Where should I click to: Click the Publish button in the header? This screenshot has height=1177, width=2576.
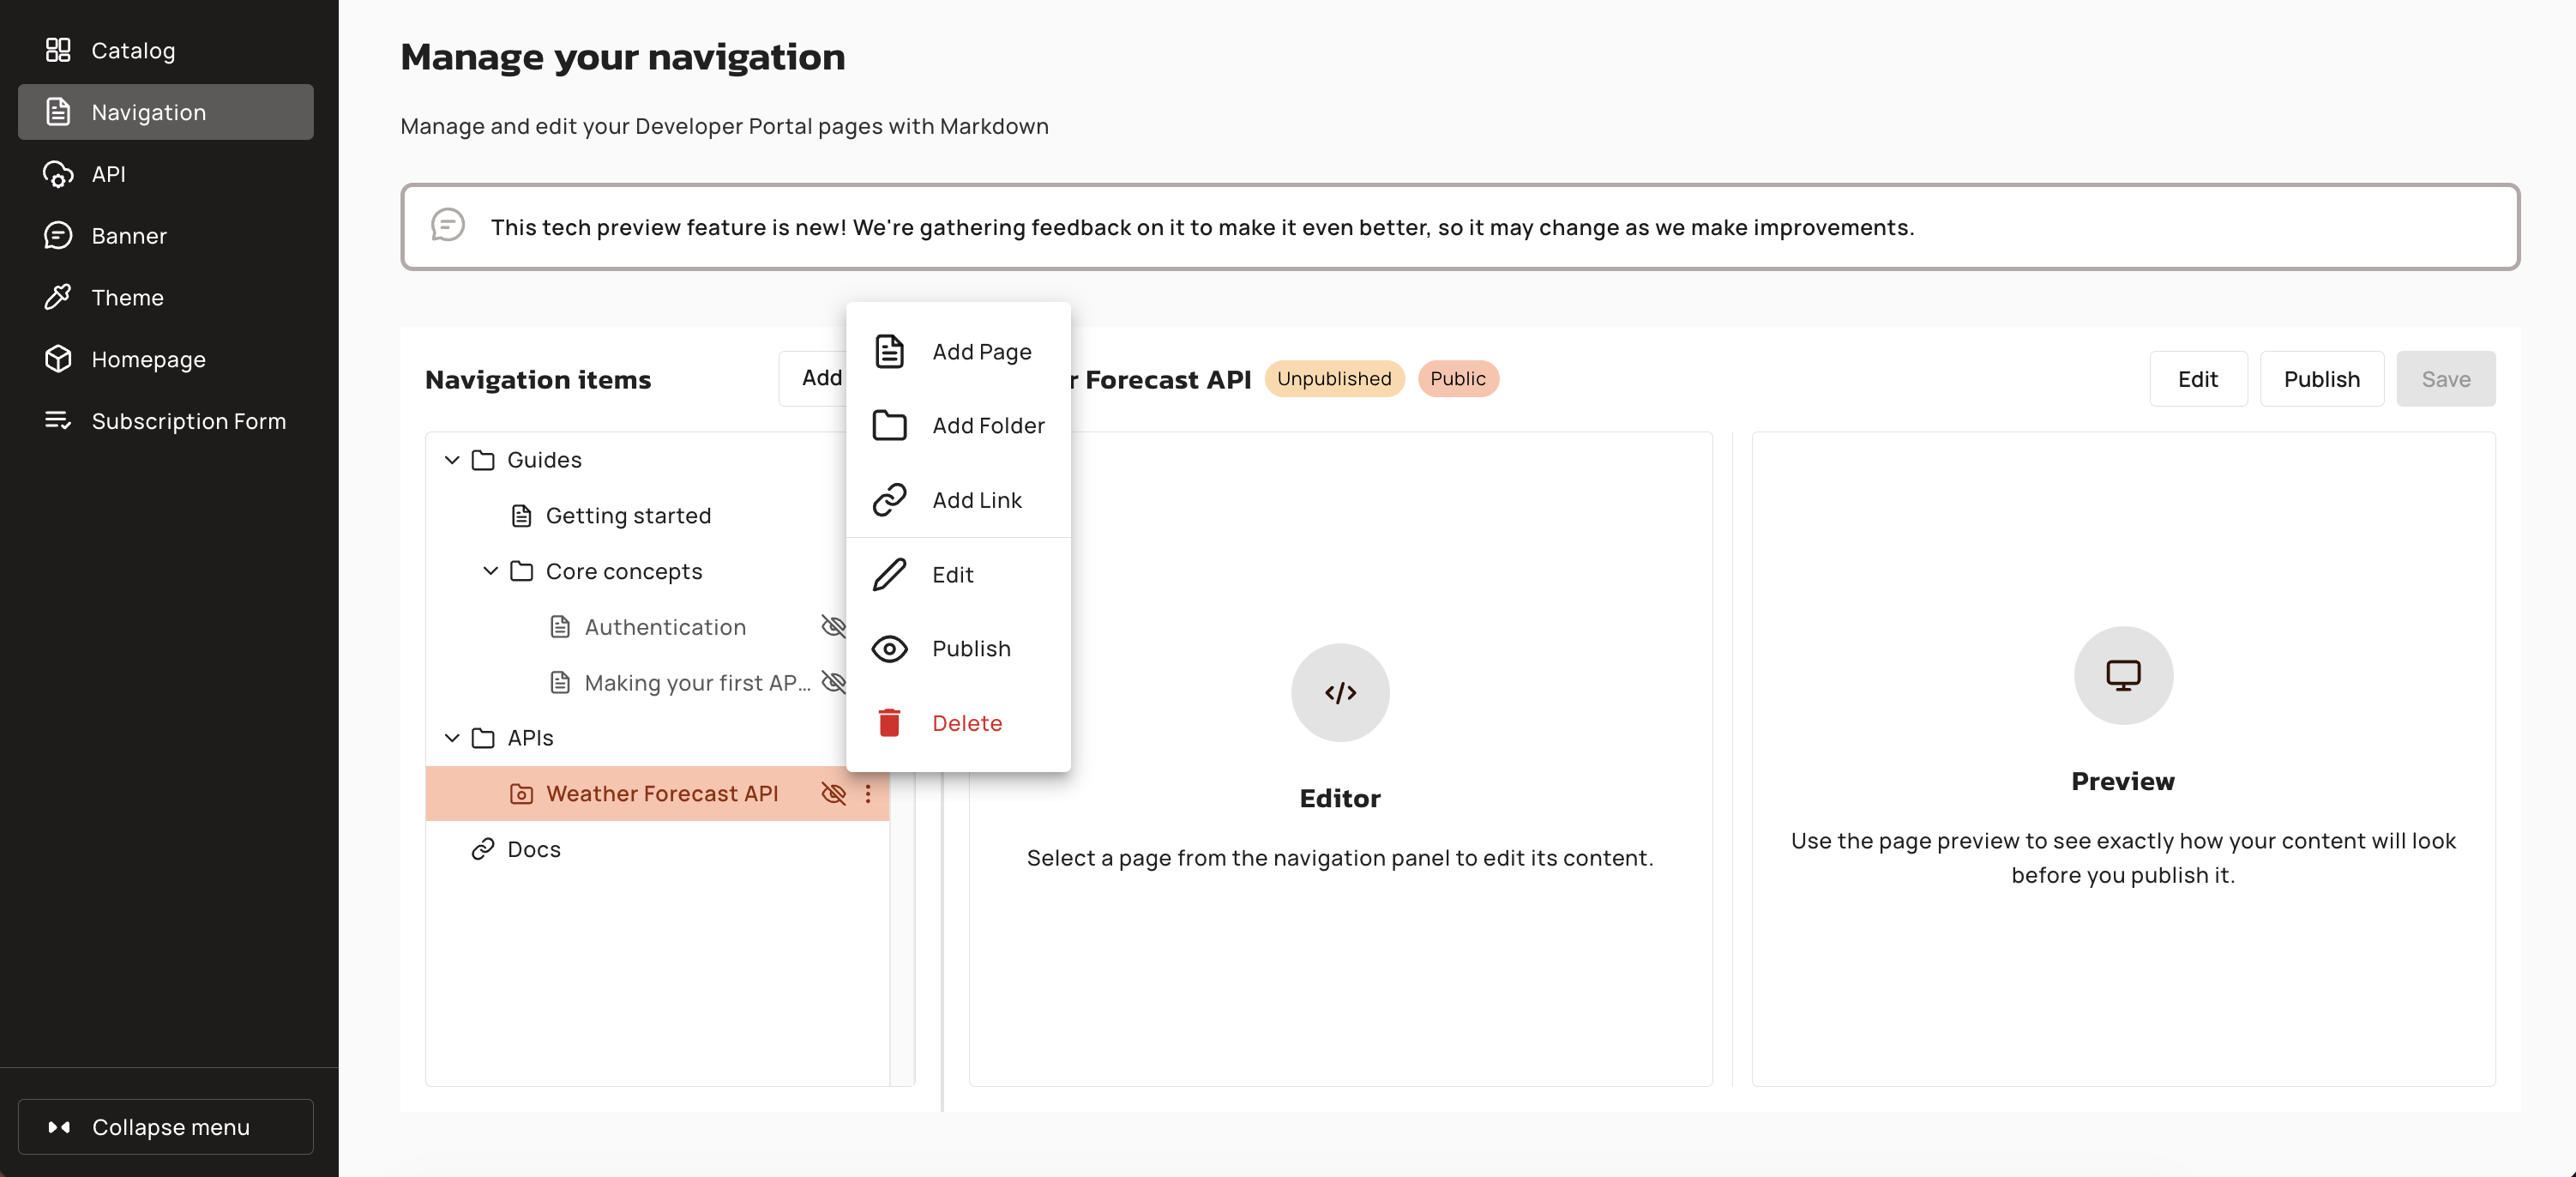click(x=2321, y=379)
